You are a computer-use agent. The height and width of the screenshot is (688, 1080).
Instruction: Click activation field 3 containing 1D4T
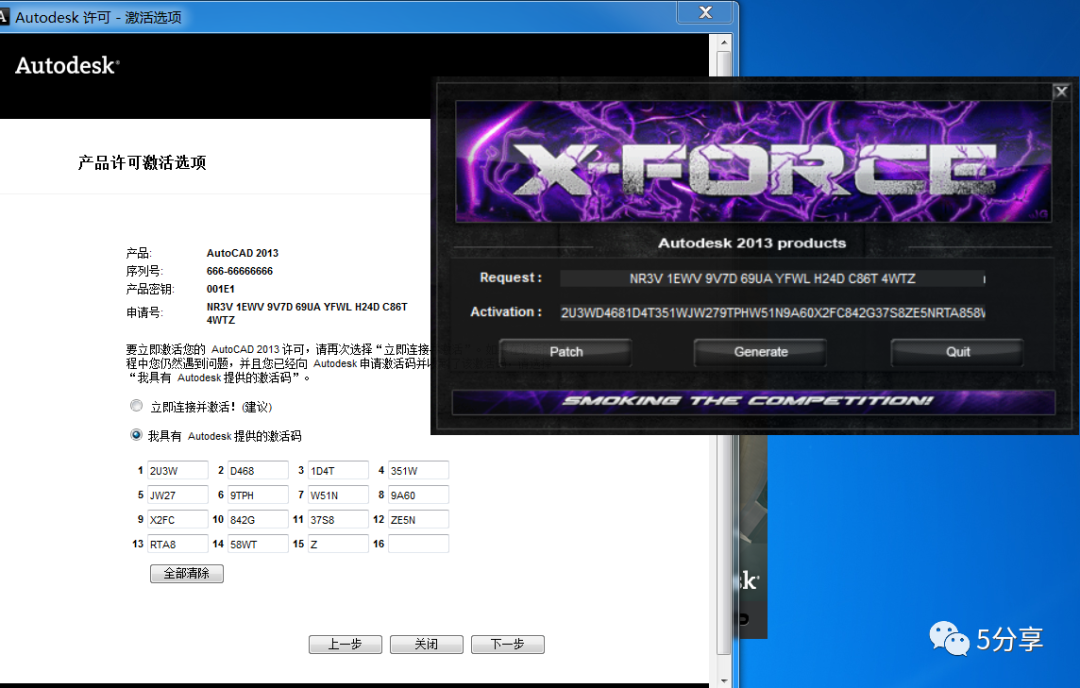(338, 470)
